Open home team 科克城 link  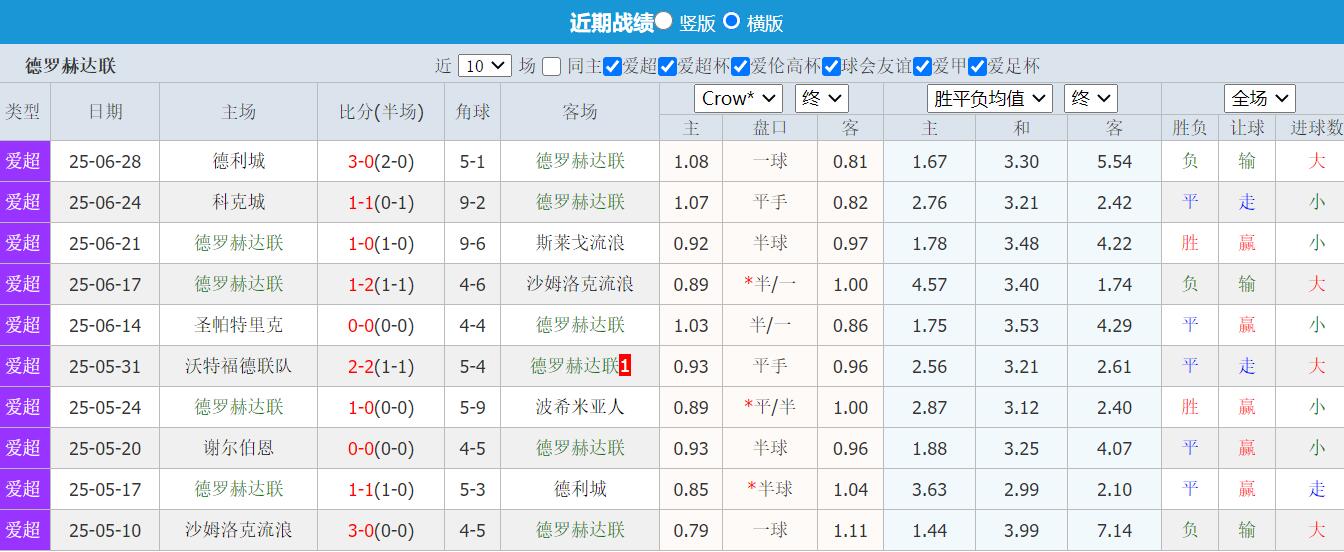pyautogui.click(x=239, y=202)
